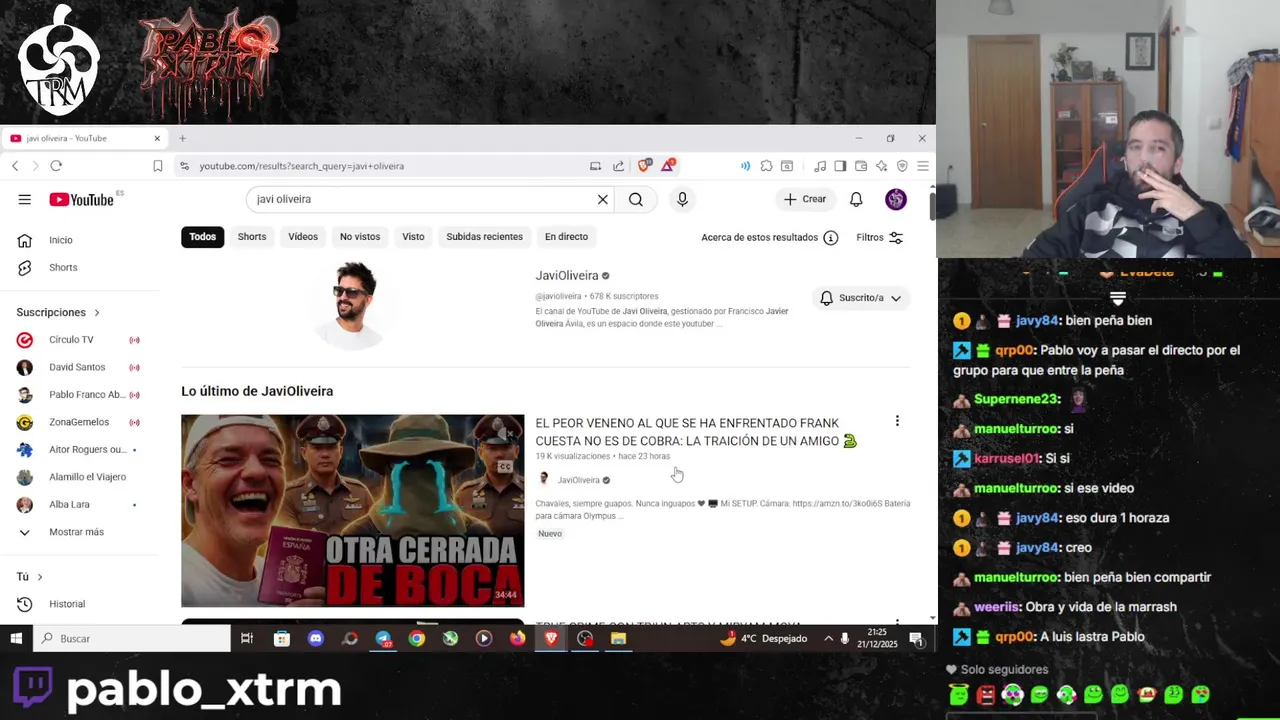1280x720 pixels.
Task: Open the YouTube hamburger guide menu
Action: 24,199
